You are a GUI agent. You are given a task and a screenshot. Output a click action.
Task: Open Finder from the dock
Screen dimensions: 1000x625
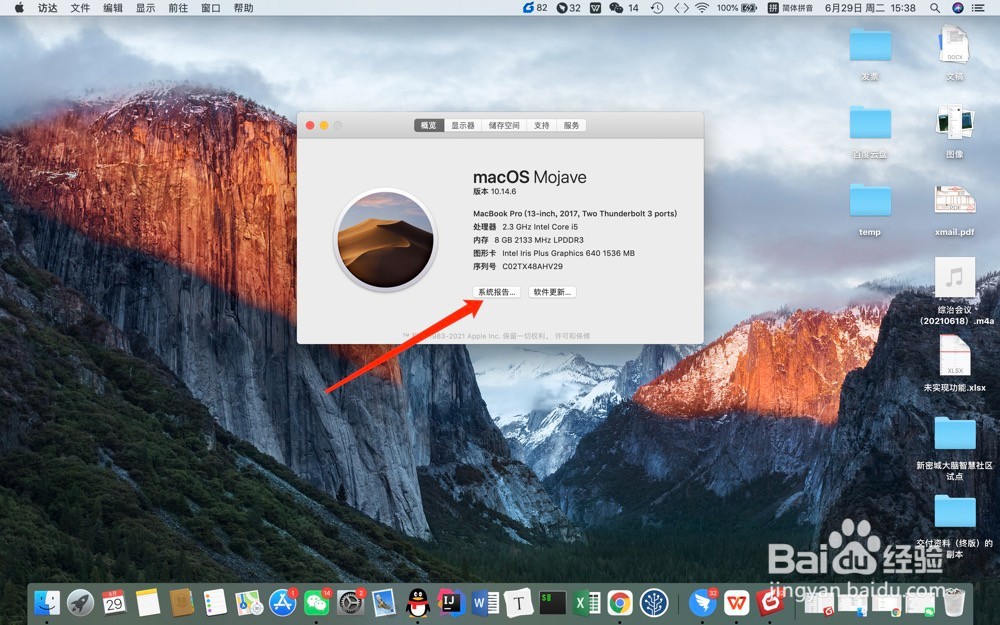point(47,603)
